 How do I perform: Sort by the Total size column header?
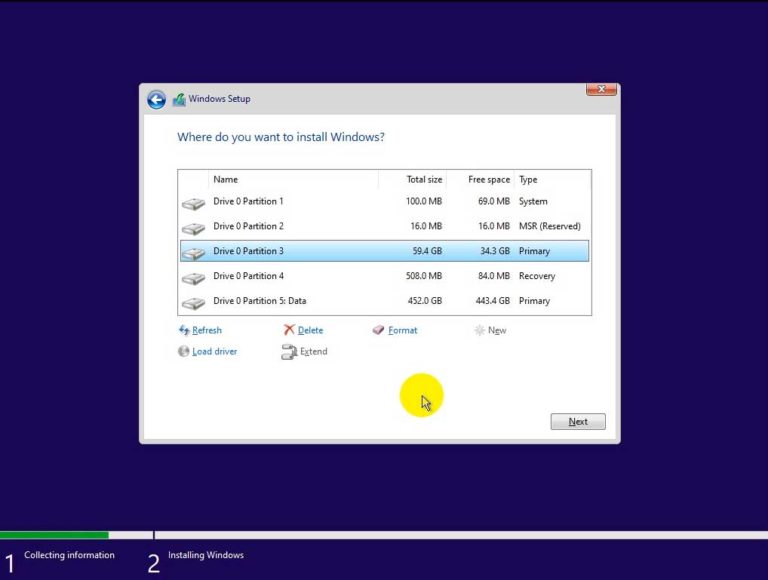click(x=412, y=179)
